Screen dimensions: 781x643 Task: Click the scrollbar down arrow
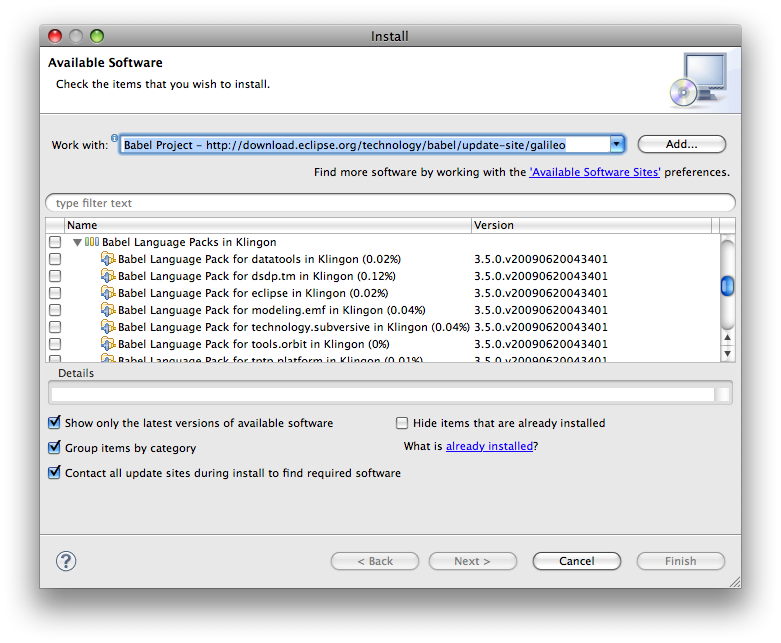tap(728, 354)
